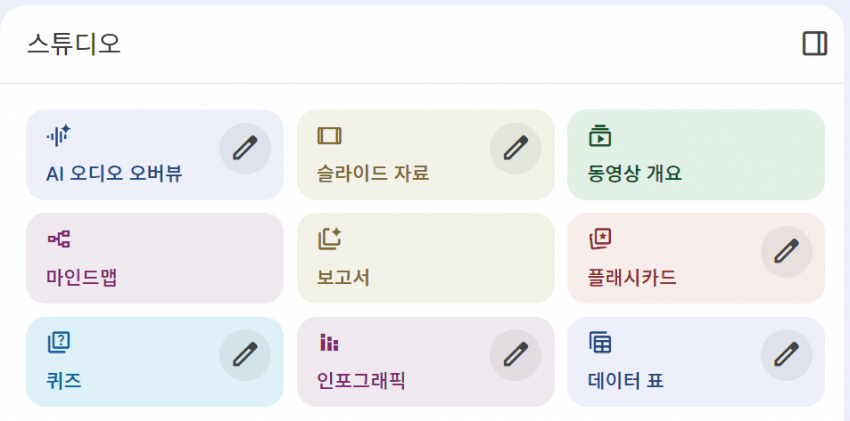Open 플래시카드 customization pencil
Image resolution: width=850 pixels, height=421 pixels.
pos(786,251)
